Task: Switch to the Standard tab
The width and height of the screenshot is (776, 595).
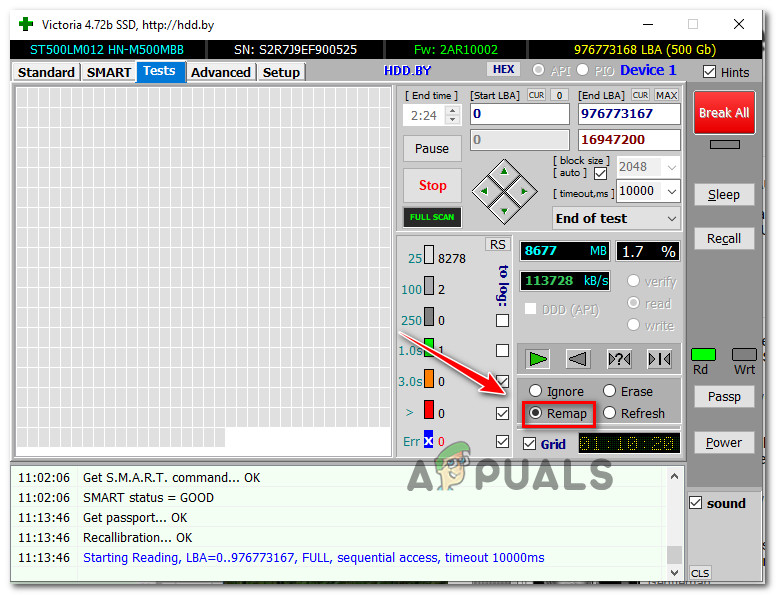Action: pos(46,72)
